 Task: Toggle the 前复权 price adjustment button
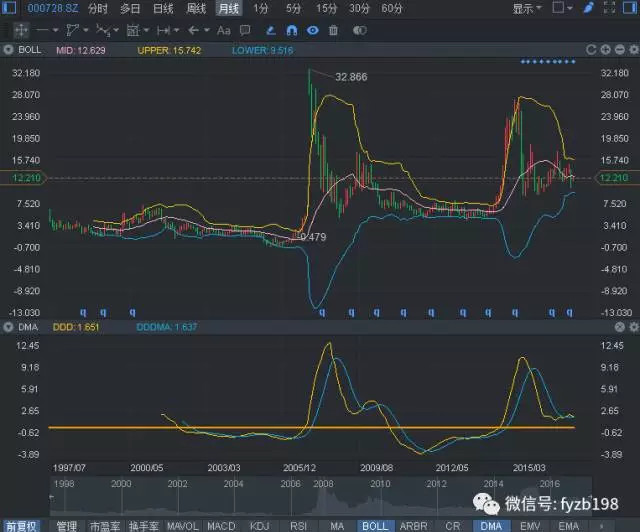coord(22,525)
